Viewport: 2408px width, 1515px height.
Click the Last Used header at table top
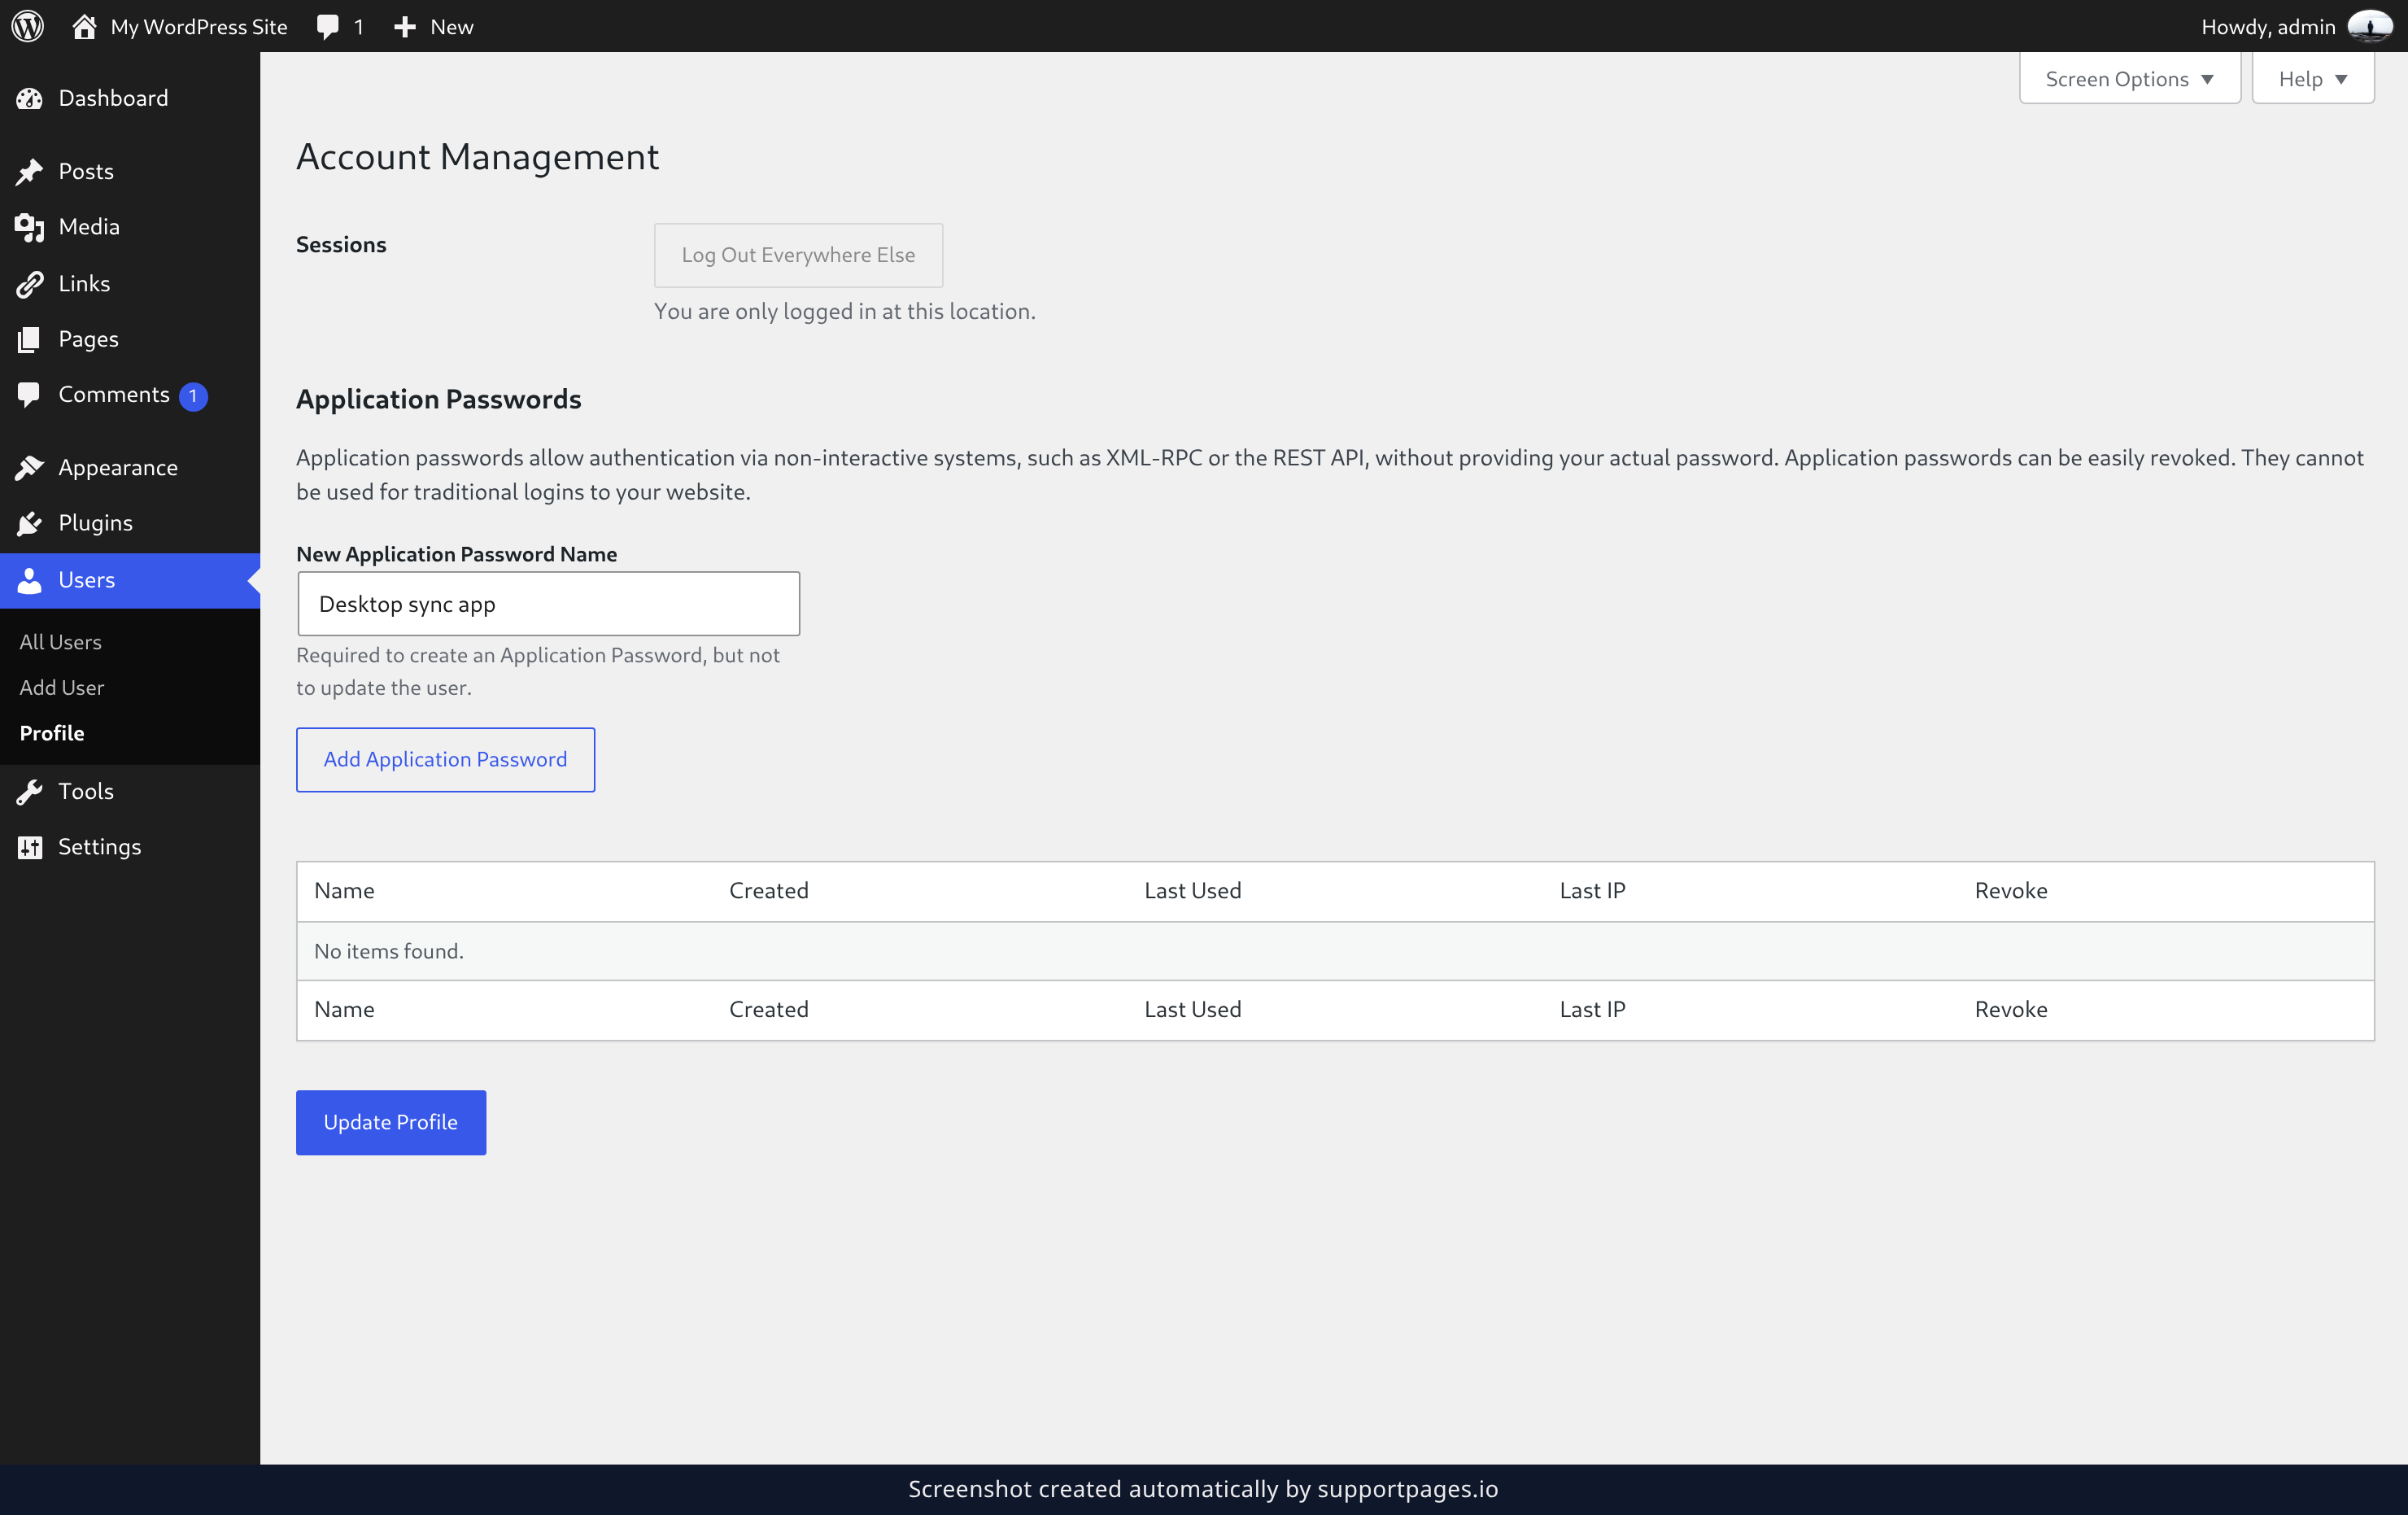click(1193, 890)
